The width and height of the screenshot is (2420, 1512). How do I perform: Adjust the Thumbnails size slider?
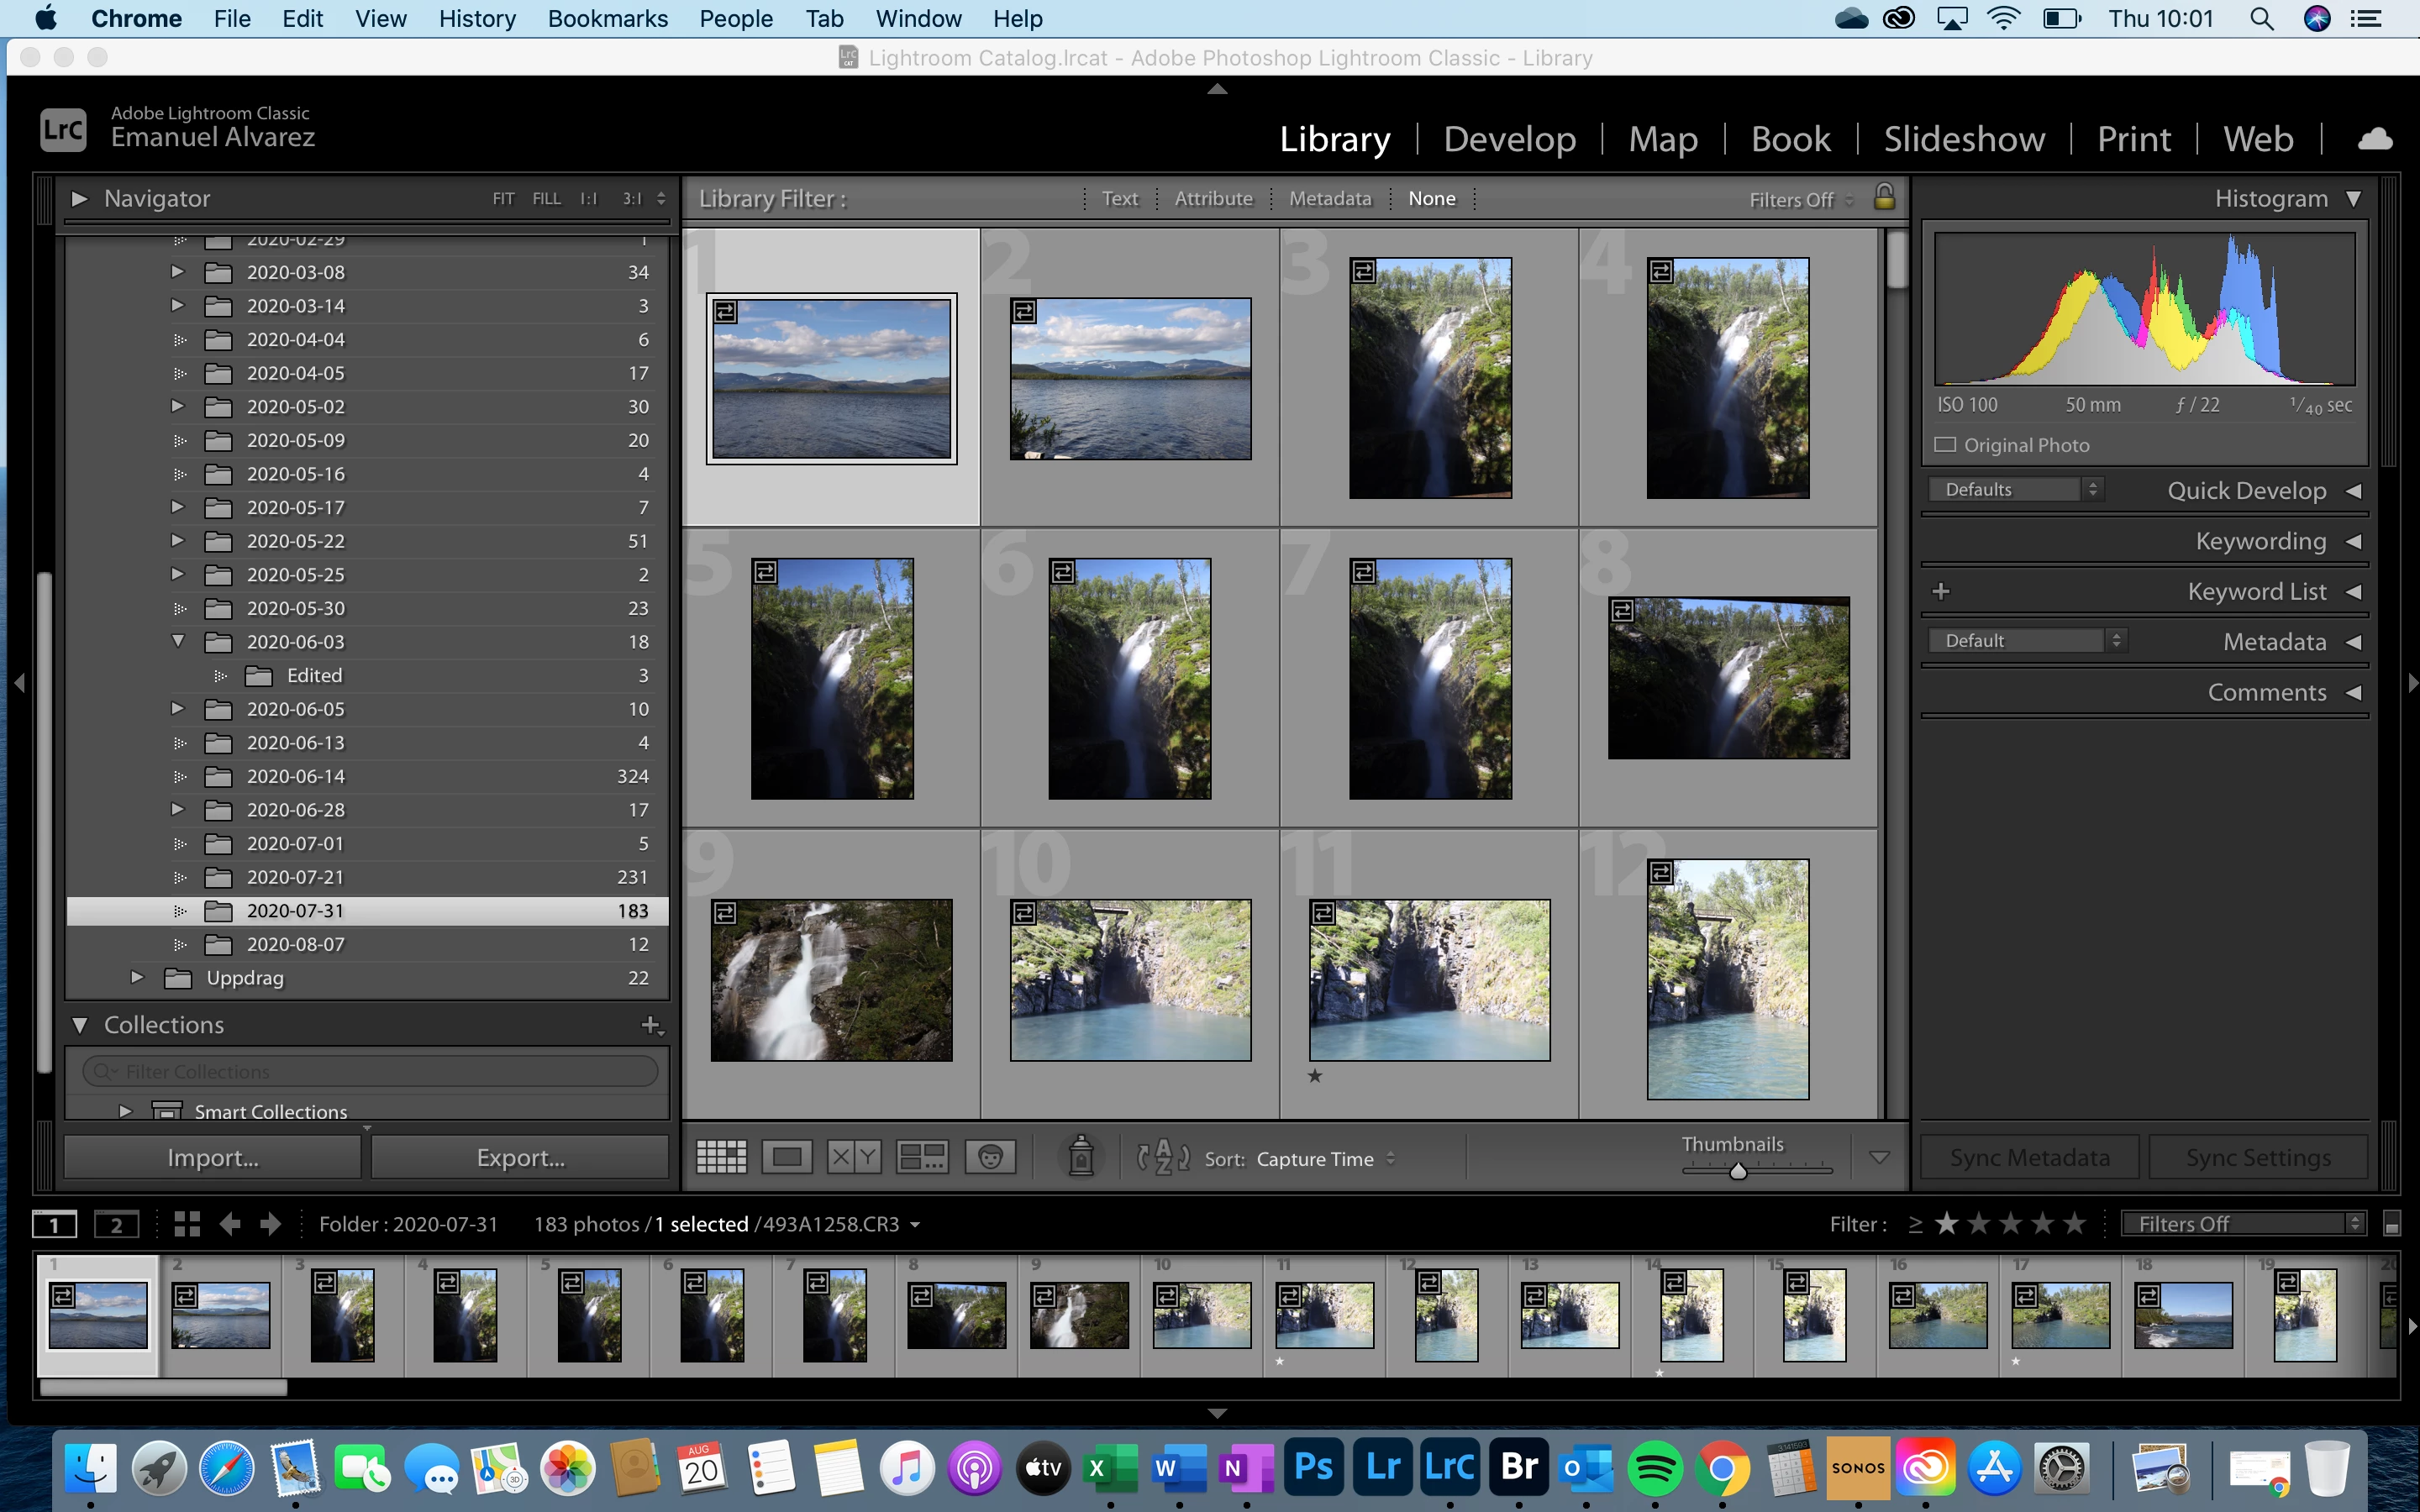(x=1738, y=1171)
